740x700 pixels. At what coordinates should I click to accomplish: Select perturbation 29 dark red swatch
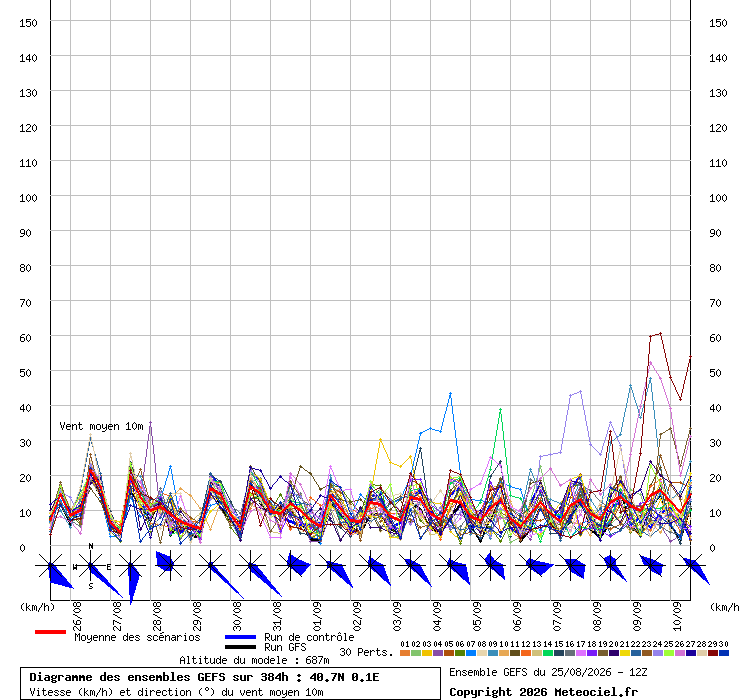click(713, 653)
